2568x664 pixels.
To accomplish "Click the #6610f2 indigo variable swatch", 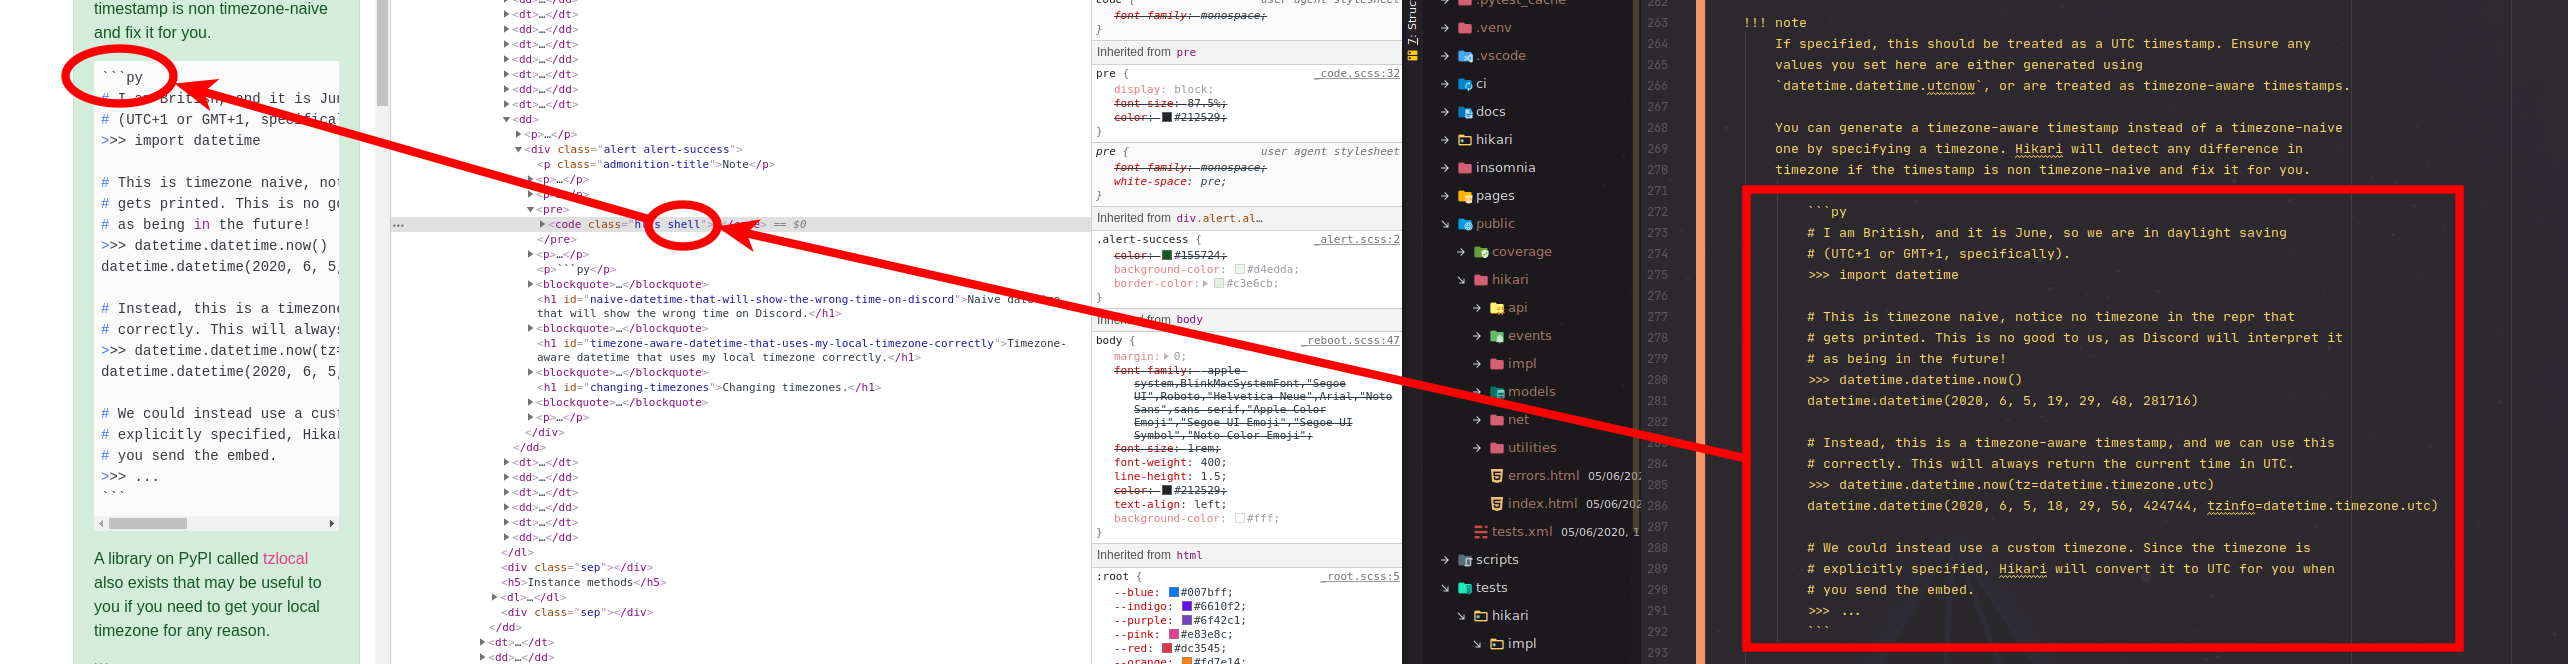I will tap(1187, 607).
